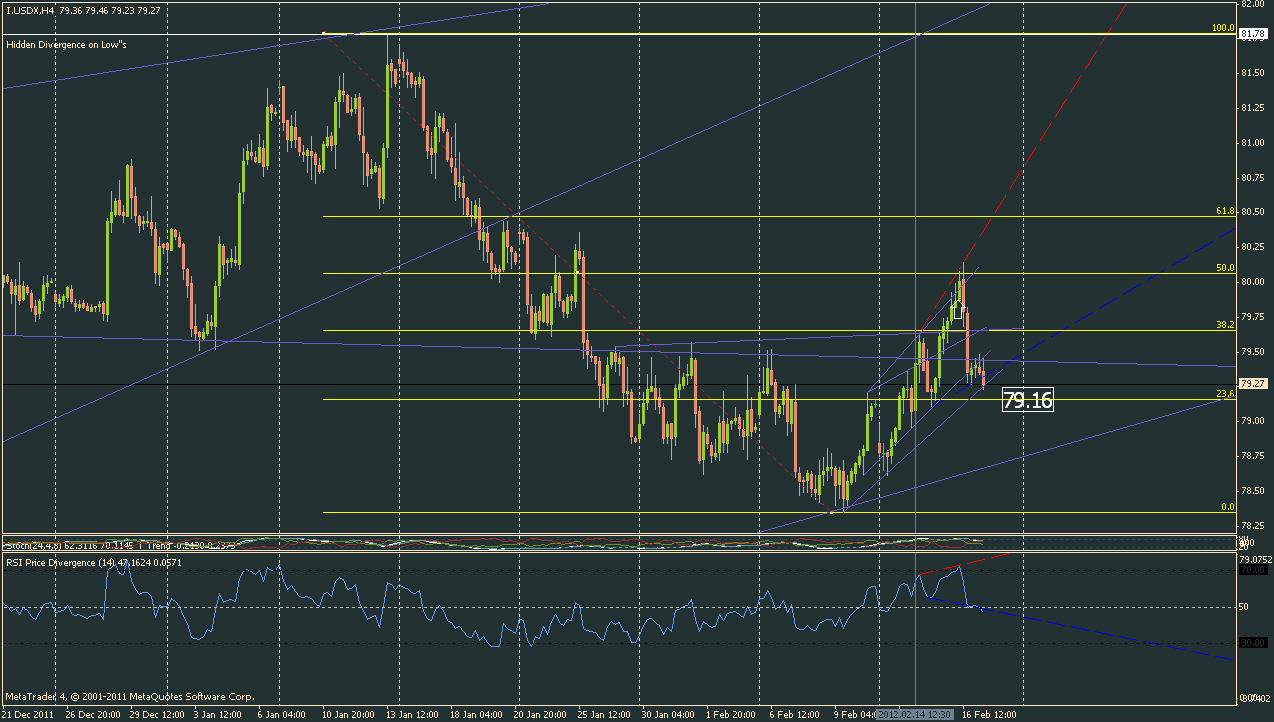Click the 13 Jan 12:00 date on time axis
Image resolution: width=1274 pixels, height=722 pixels.
click(x=411, y=715)
